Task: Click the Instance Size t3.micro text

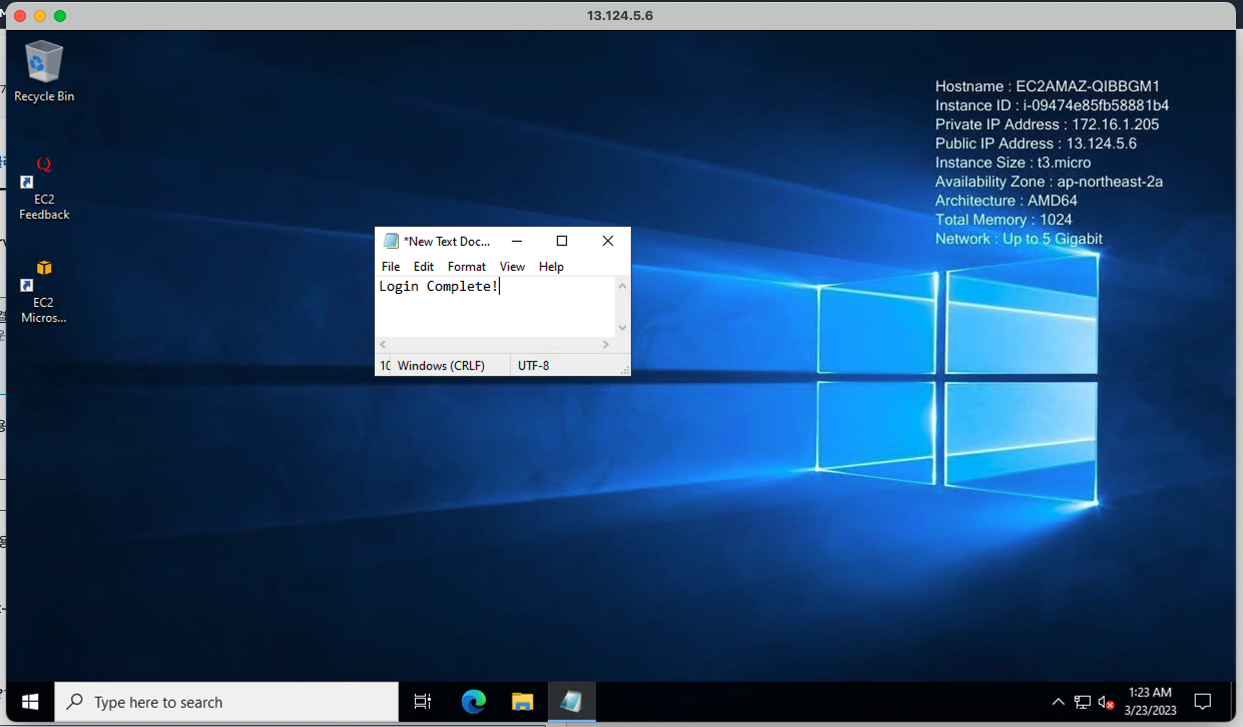Action: click(x=1013, y=162)
